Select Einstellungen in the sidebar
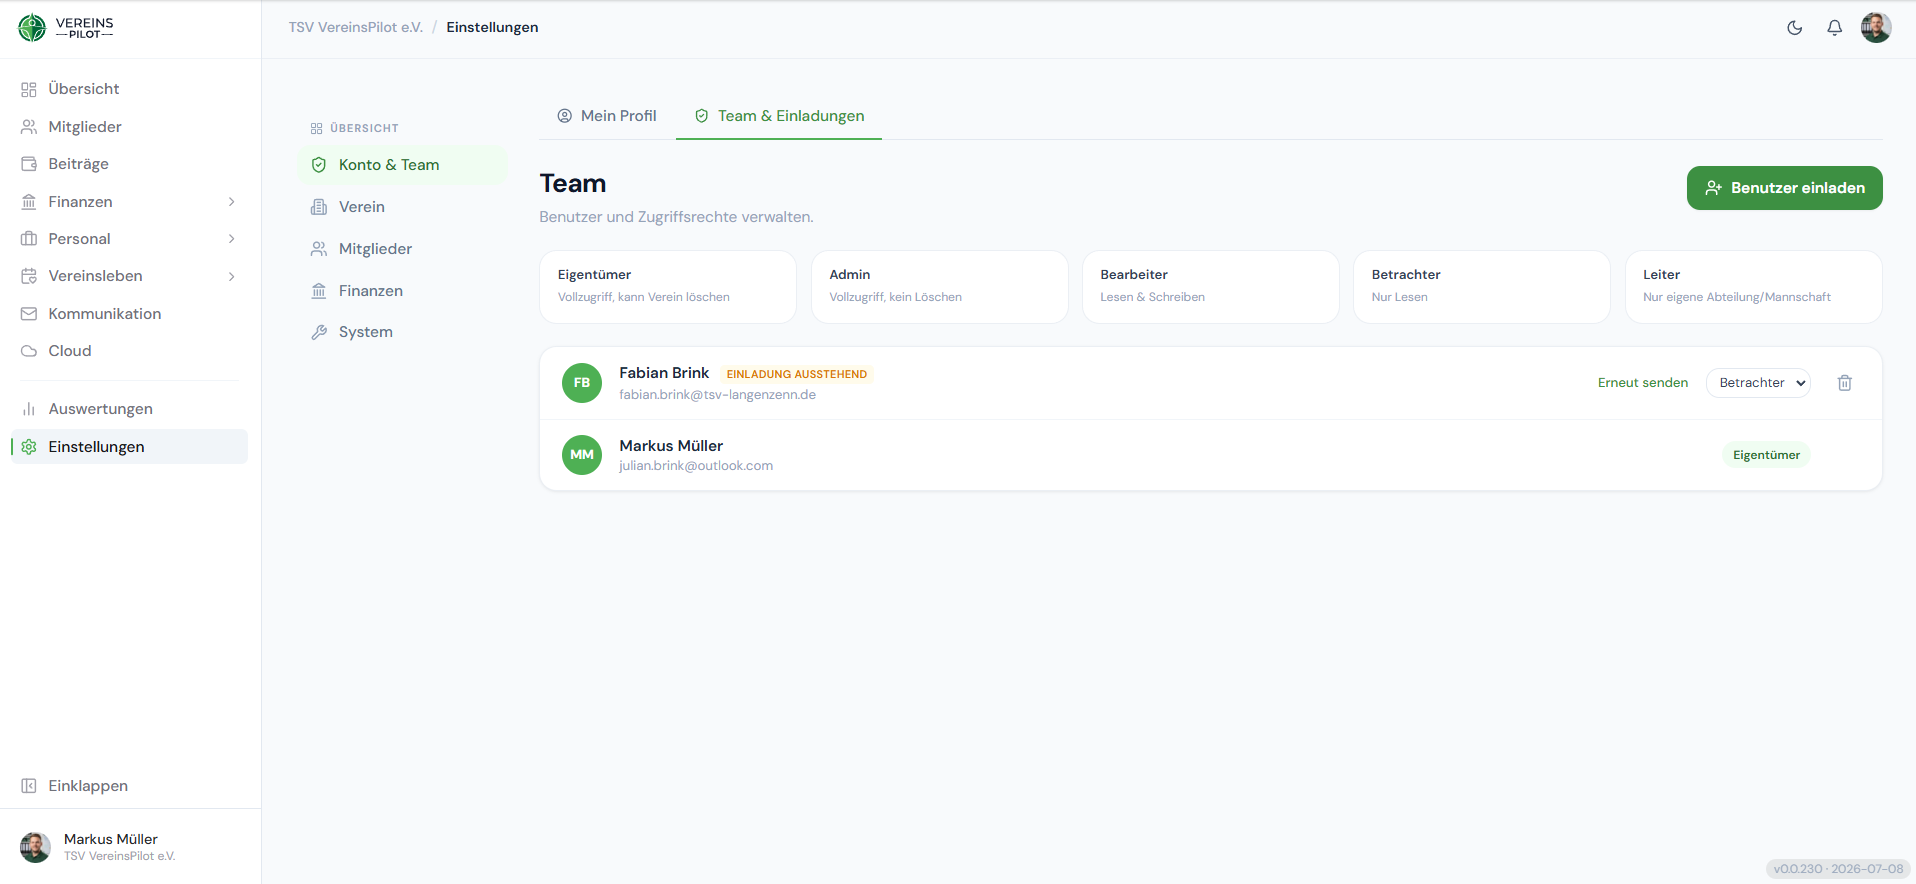 click(x=130, y=447)
